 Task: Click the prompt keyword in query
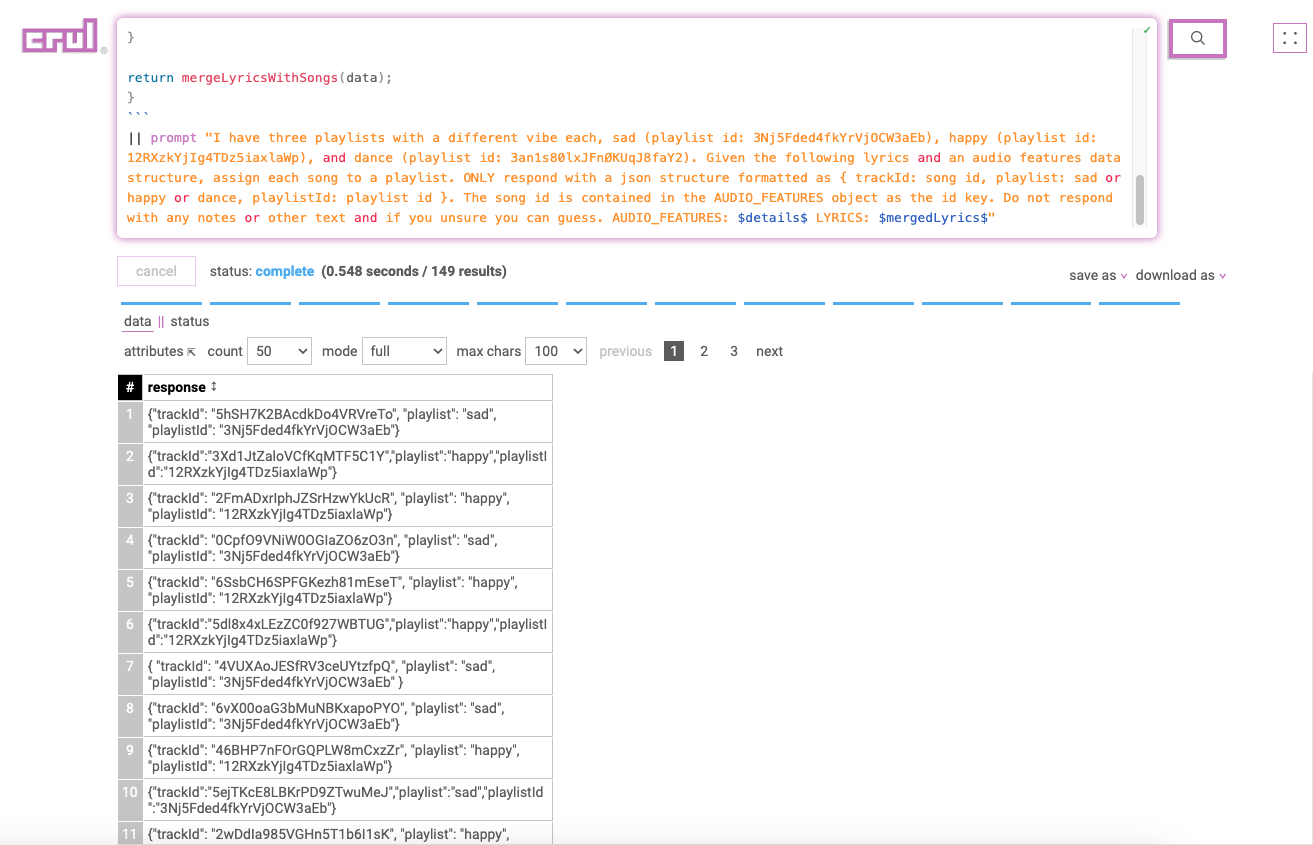(174, 137)
